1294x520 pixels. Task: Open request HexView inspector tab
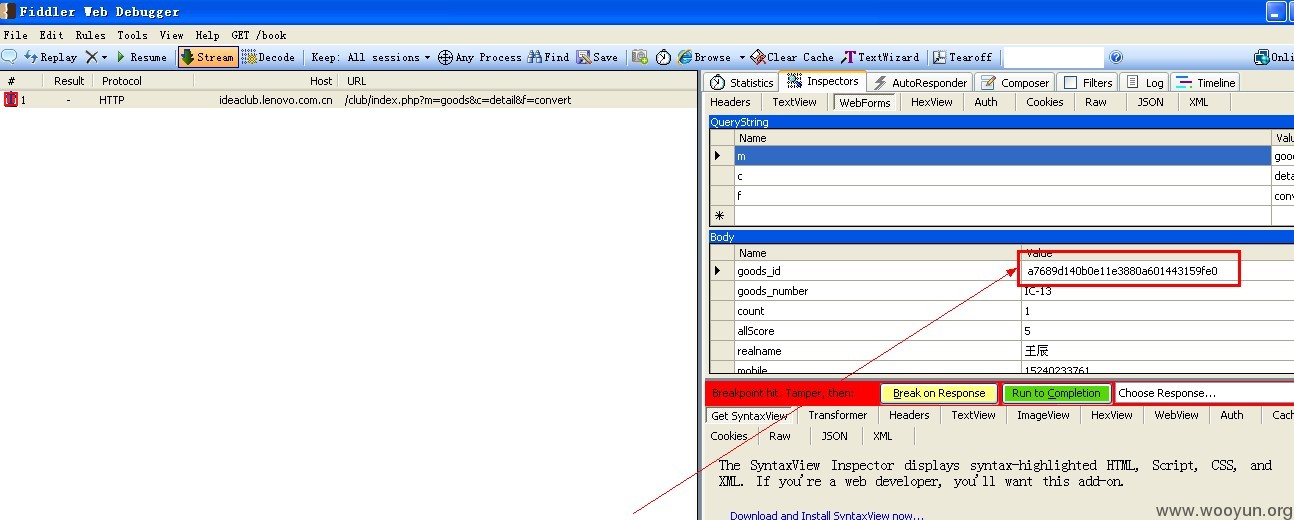coord(932,102)
